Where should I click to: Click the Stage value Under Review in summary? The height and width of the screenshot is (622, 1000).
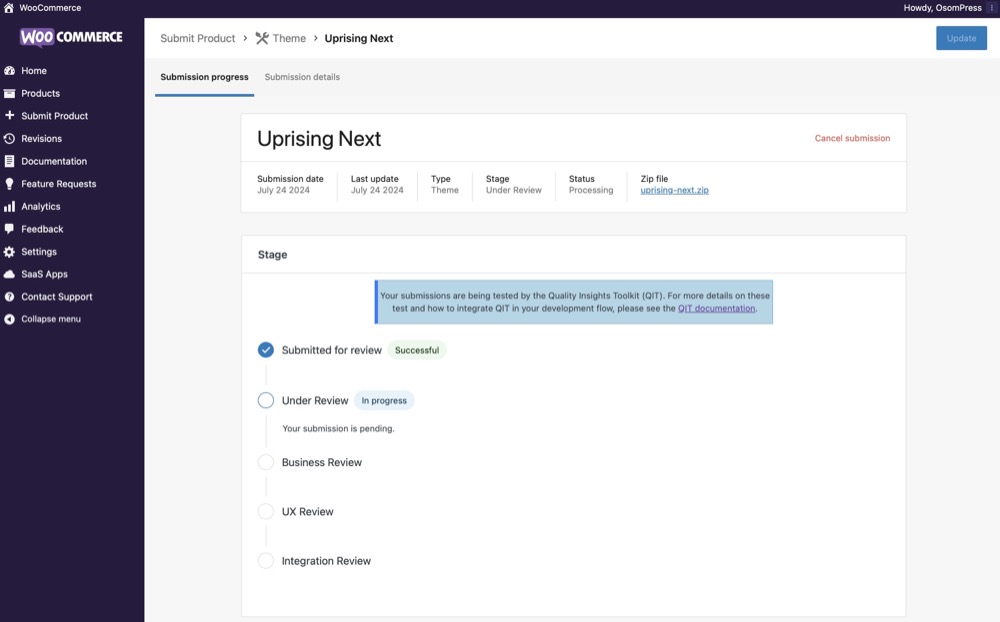click(x=513, y=190)
